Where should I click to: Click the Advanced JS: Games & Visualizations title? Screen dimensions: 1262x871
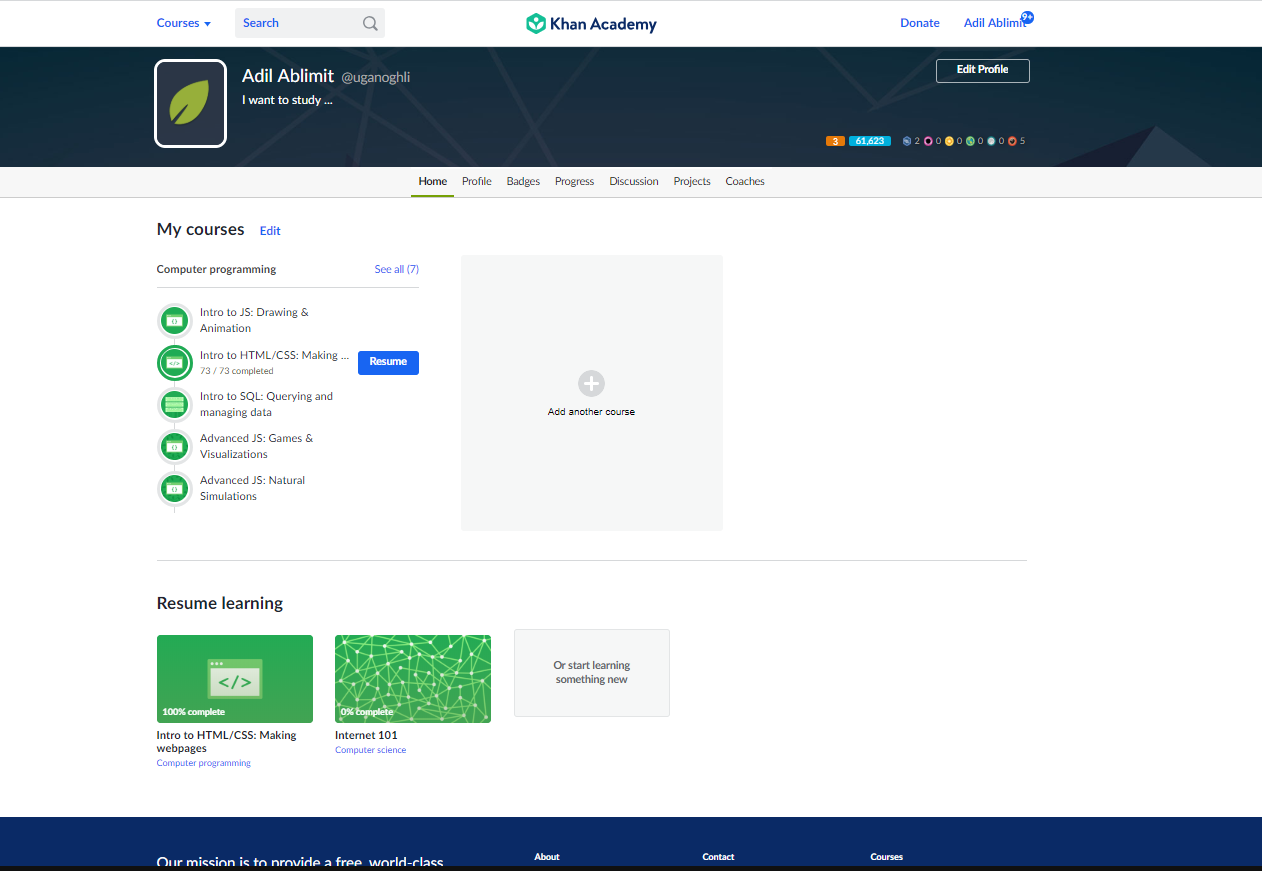tap(256, 446)
